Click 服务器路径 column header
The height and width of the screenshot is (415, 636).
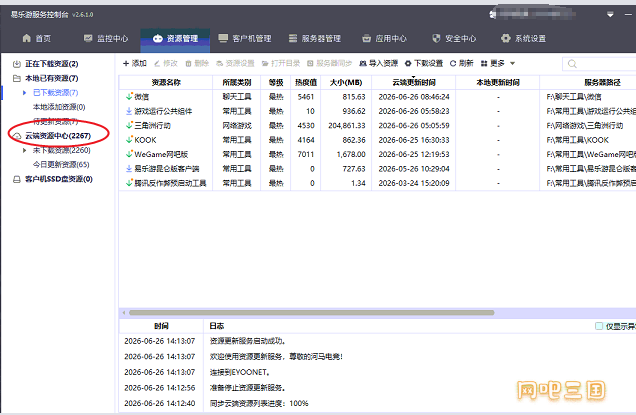(x=602, y=82)
